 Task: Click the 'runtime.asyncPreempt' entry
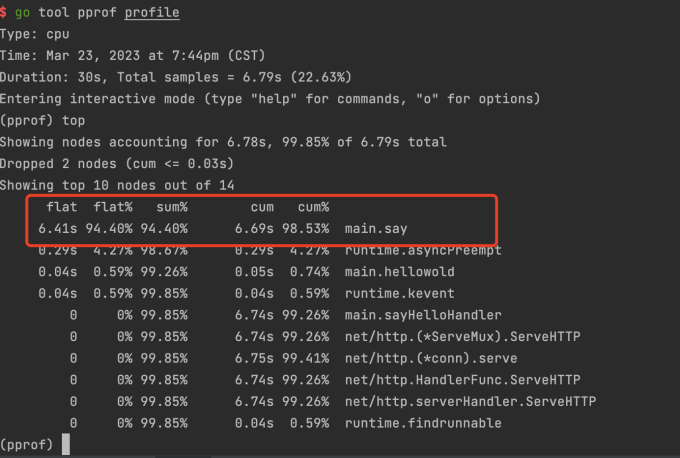[422, 250]
